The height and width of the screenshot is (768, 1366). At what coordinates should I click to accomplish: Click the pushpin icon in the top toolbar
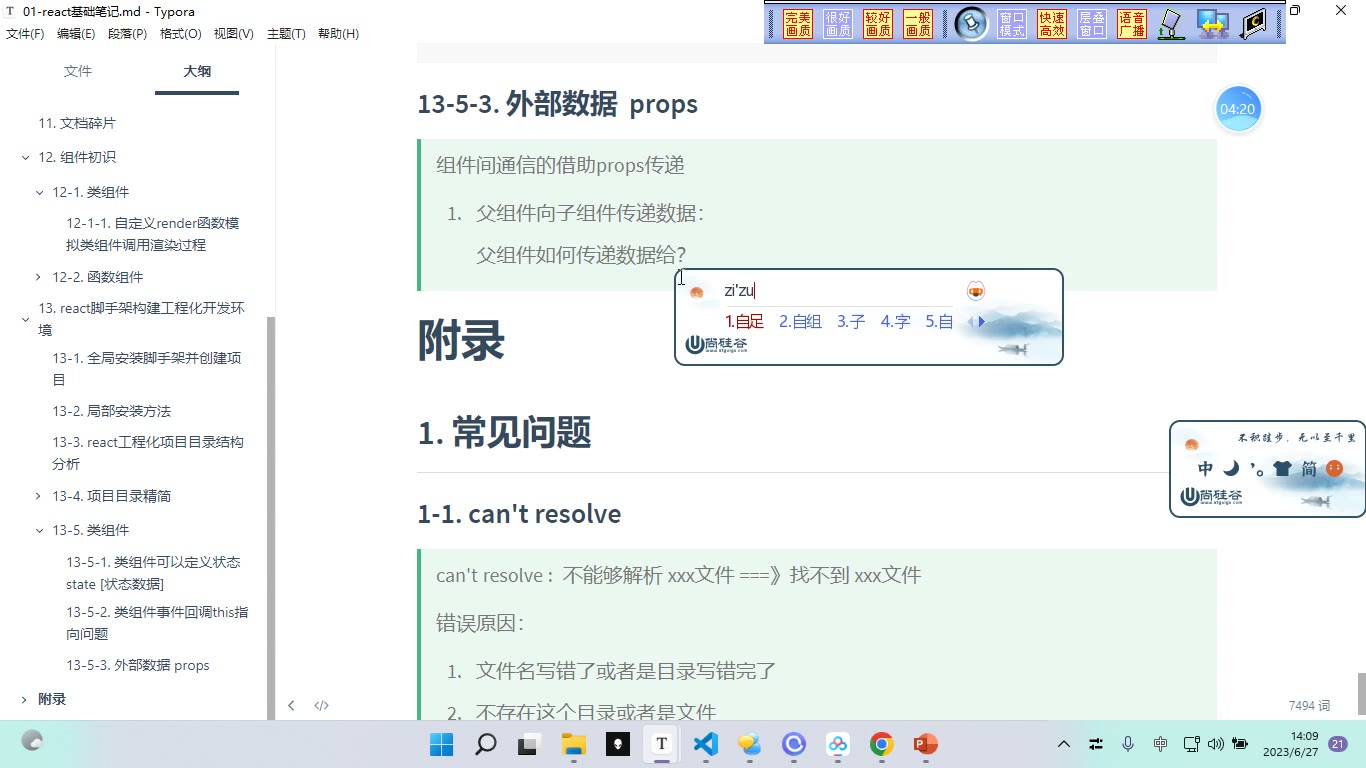click(x=971, y=24)
